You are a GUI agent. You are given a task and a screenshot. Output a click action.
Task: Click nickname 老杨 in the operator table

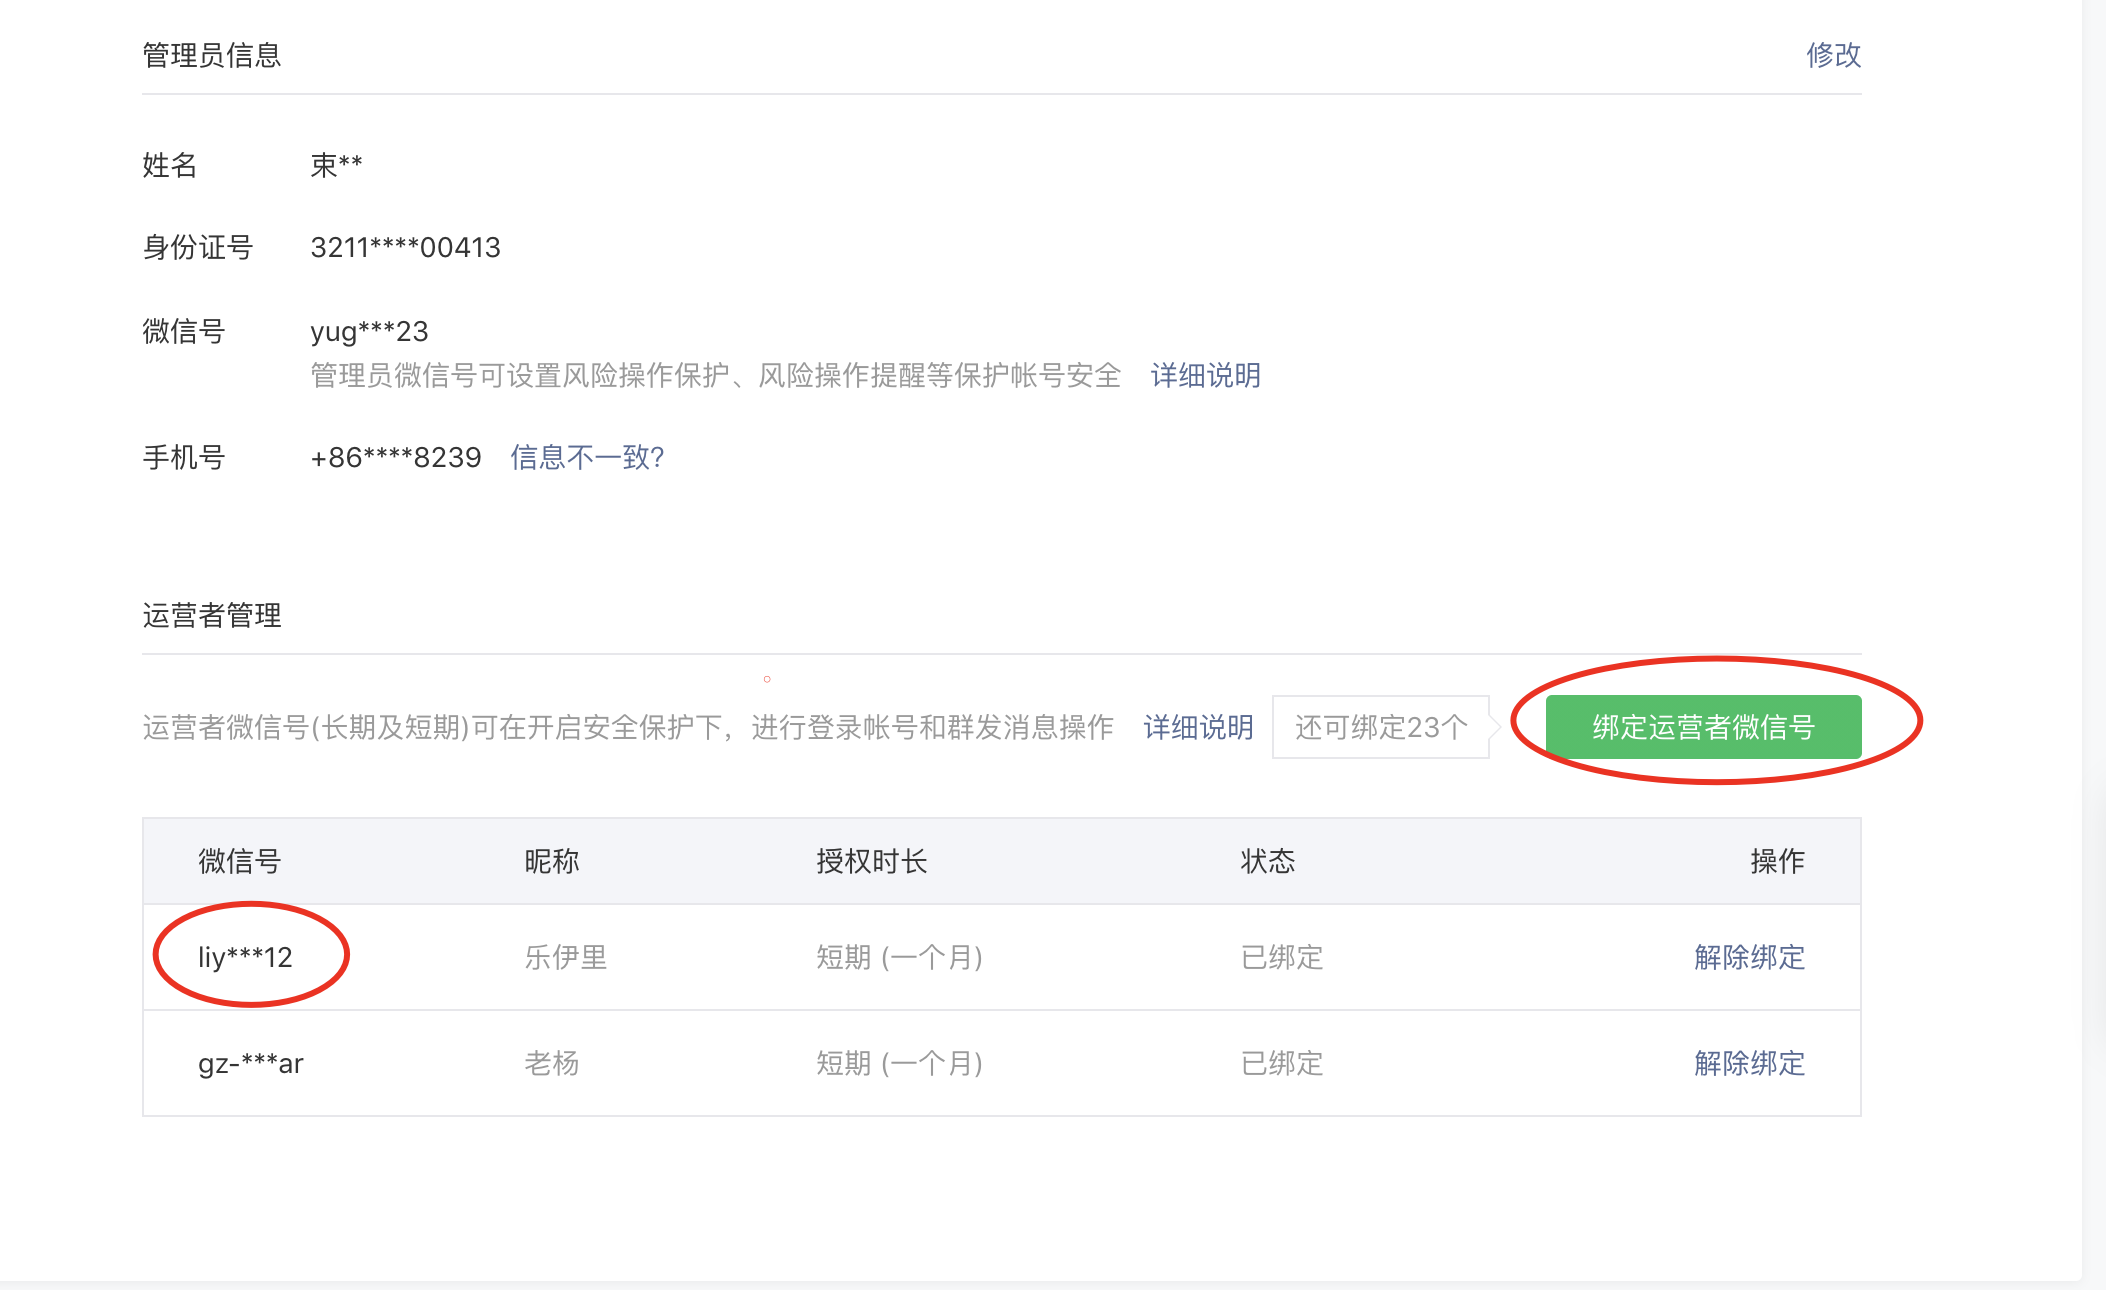click(x=551, y=1063)
